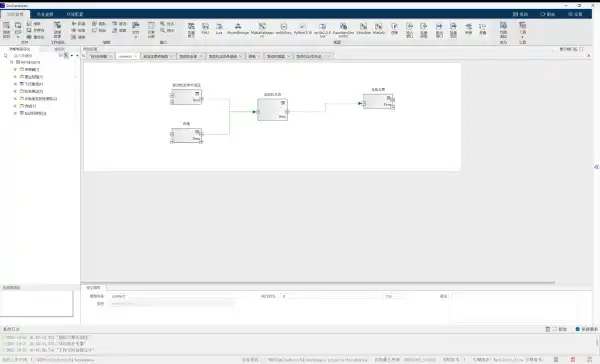Select the rightmost block on the canvas
This screenshot has width=600, height=364.
pyautogui.click(x=378, y=101)
